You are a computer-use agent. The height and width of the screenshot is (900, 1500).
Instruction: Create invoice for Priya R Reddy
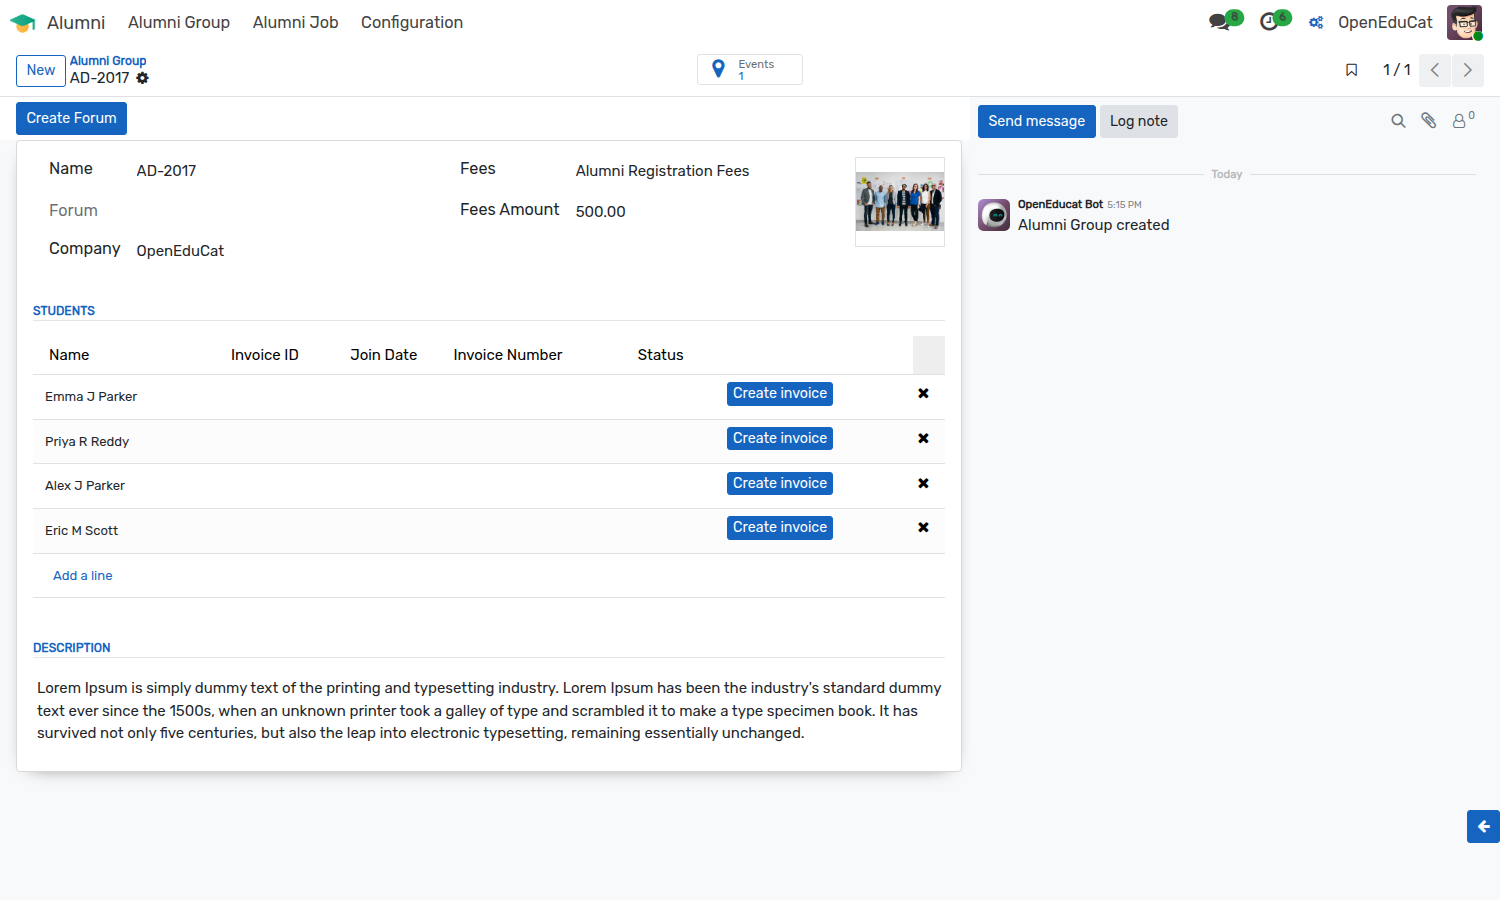[780, 439]
